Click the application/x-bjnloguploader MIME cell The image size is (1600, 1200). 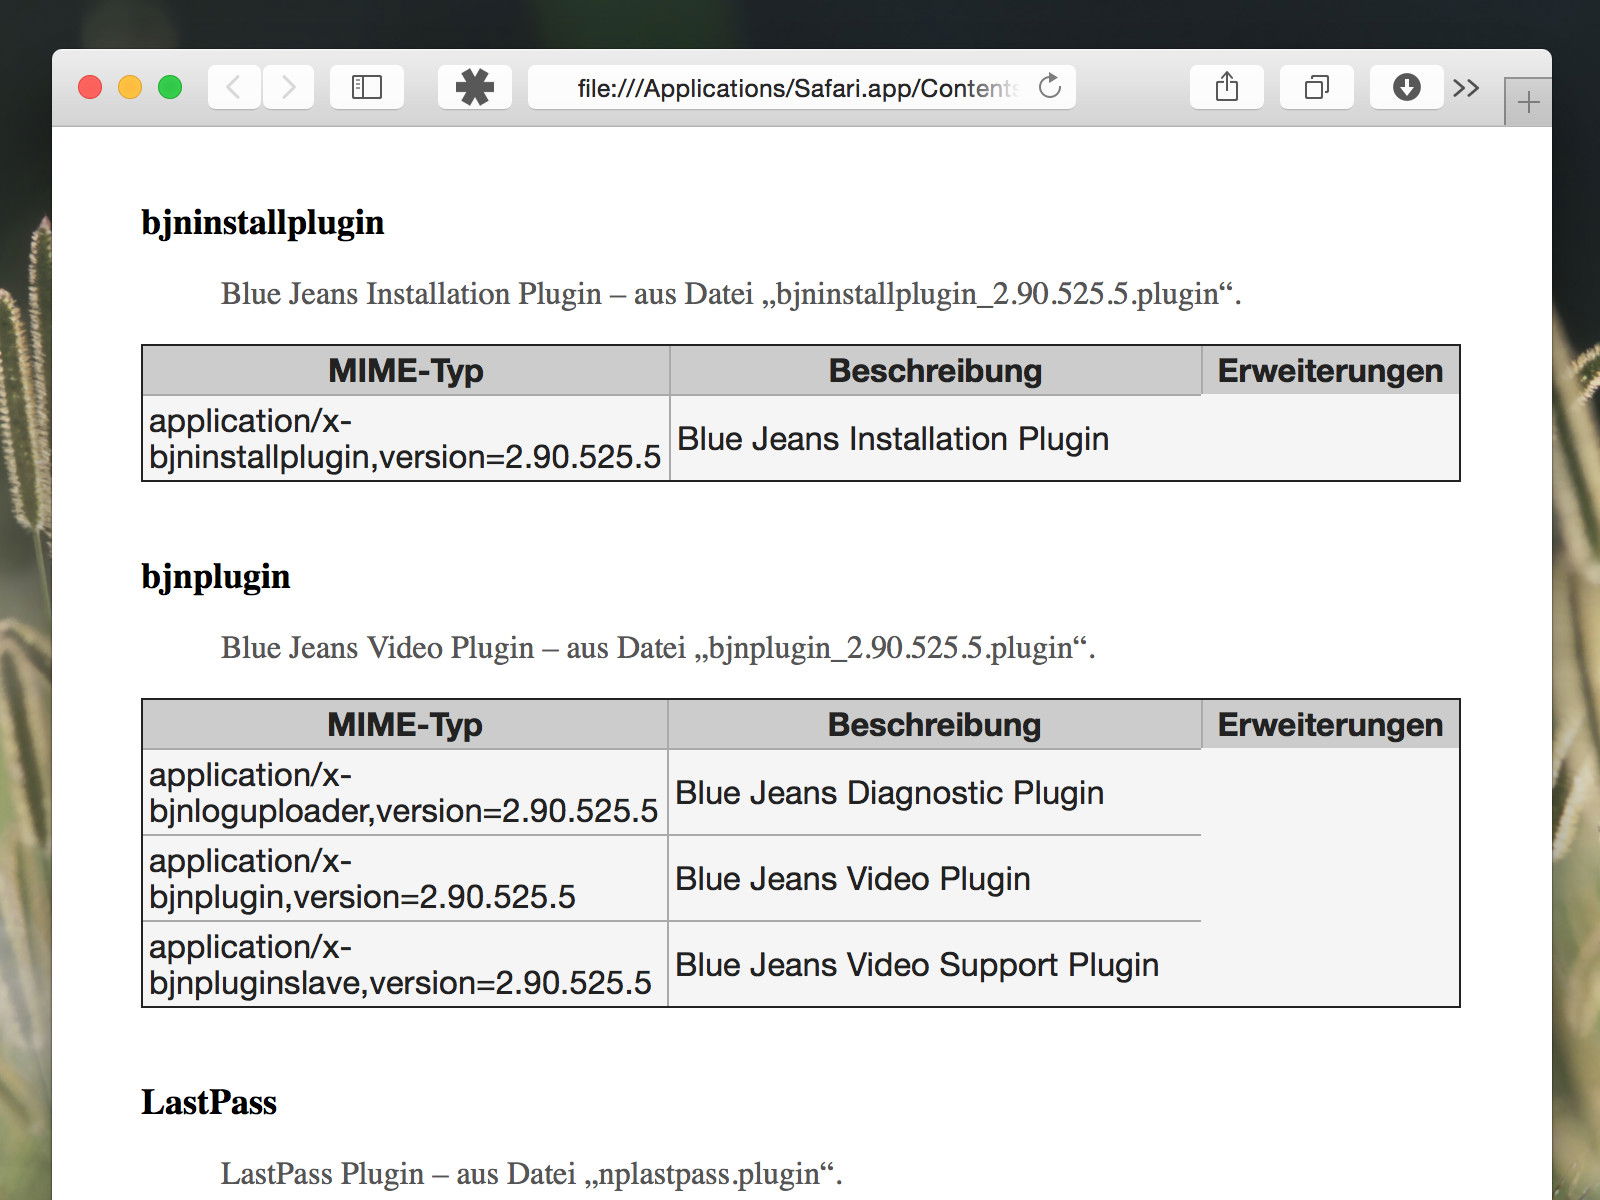point(405,793)
